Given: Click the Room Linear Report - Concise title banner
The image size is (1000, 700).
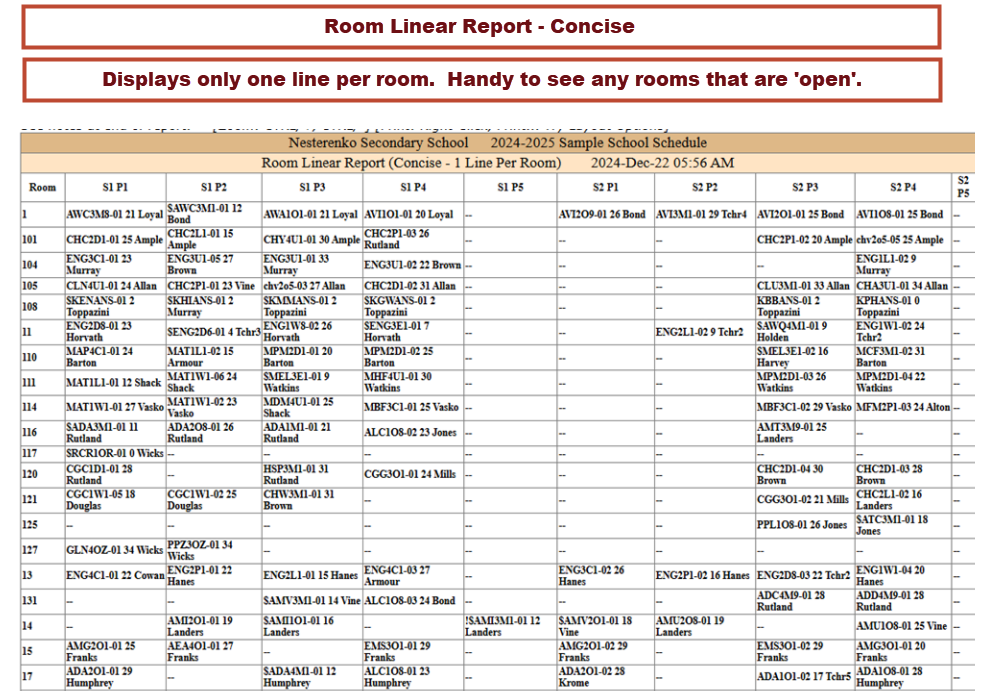Looking at the screenshot, I should click(x=480, y=27).
